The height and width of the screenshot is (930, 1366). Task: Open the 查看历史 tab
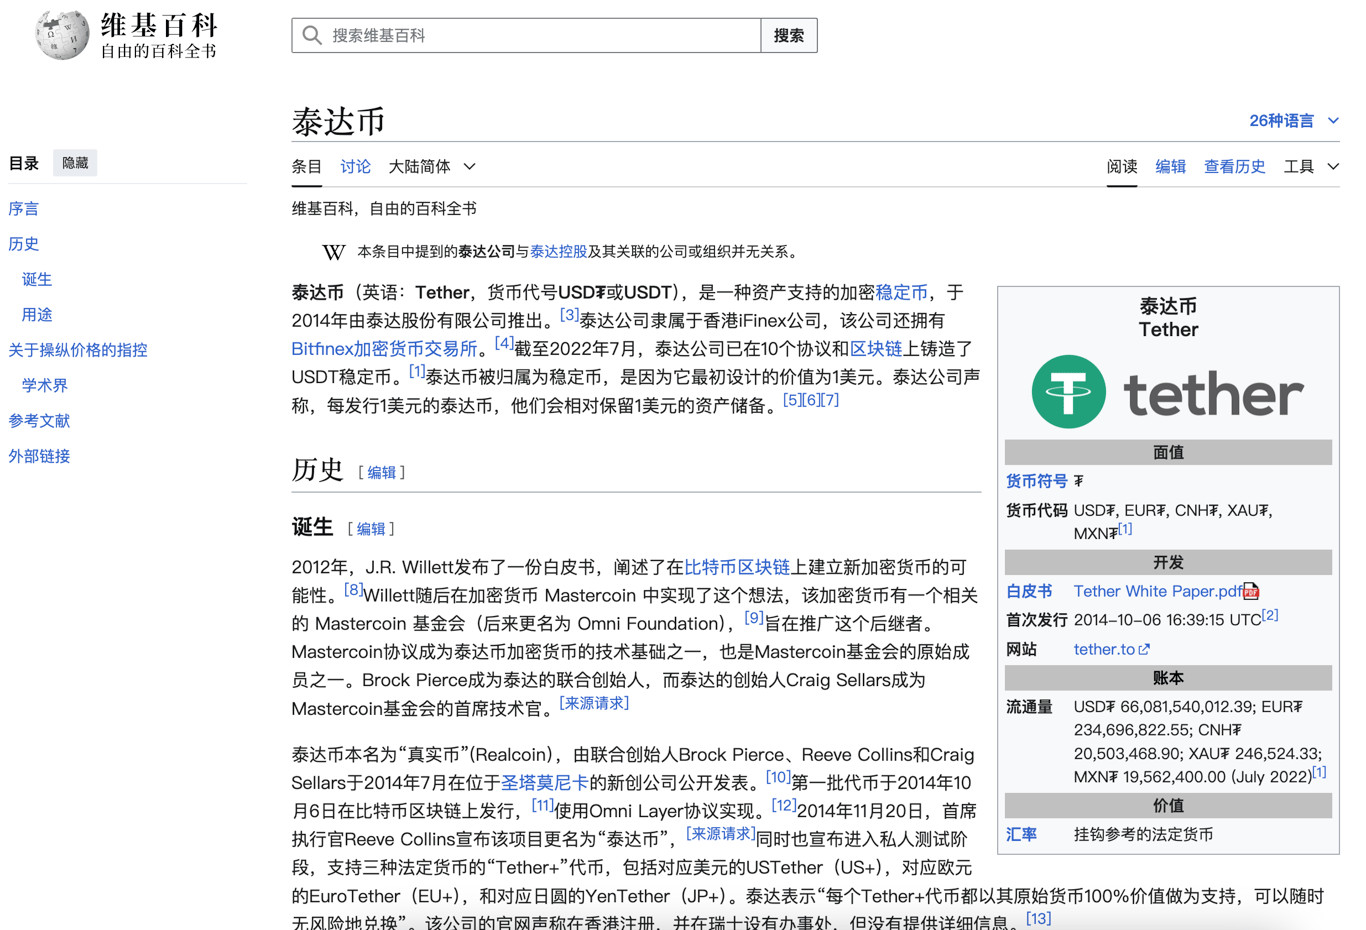[x=1234, y=167]
